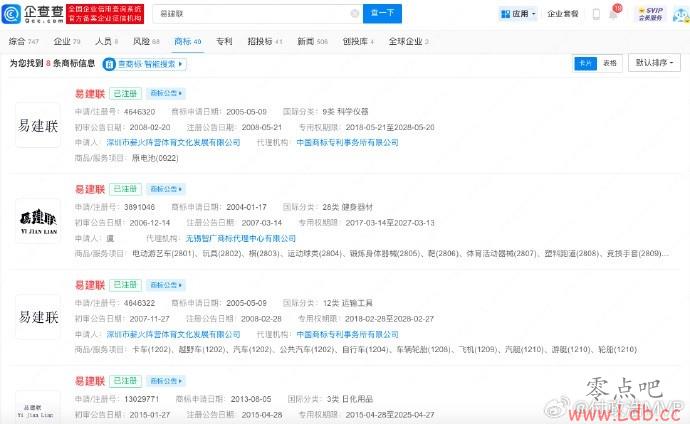Open the SVIP 会员服务 icon
690x424 pixels.
pos(651,14)
